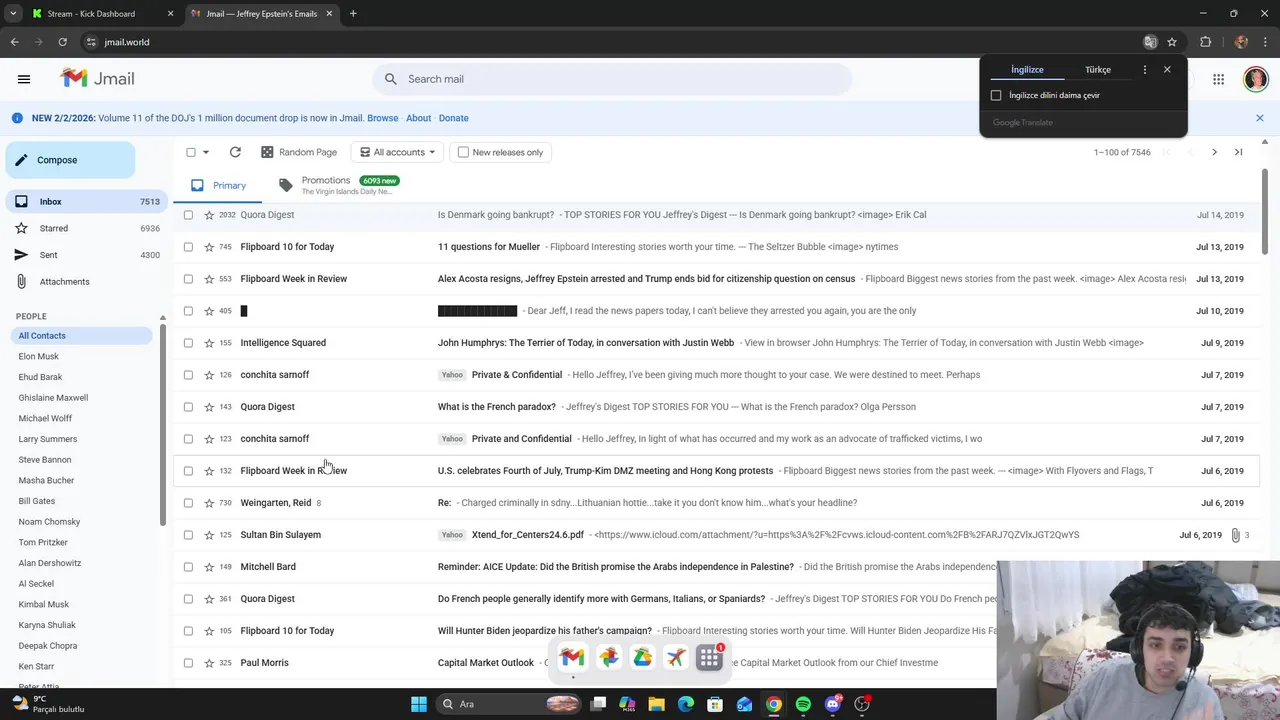The height and width of the screenshot is (720, 1280).
Task: Open the Sent folder
Action: click(x=85, y=255)
